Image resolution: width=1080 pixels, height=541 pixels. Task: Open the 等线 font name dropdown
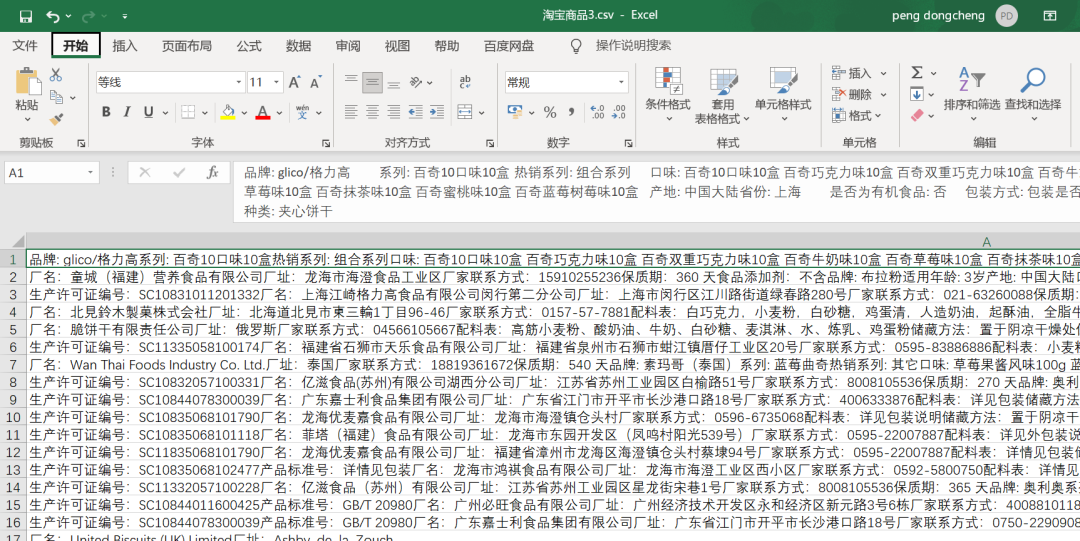239,83
